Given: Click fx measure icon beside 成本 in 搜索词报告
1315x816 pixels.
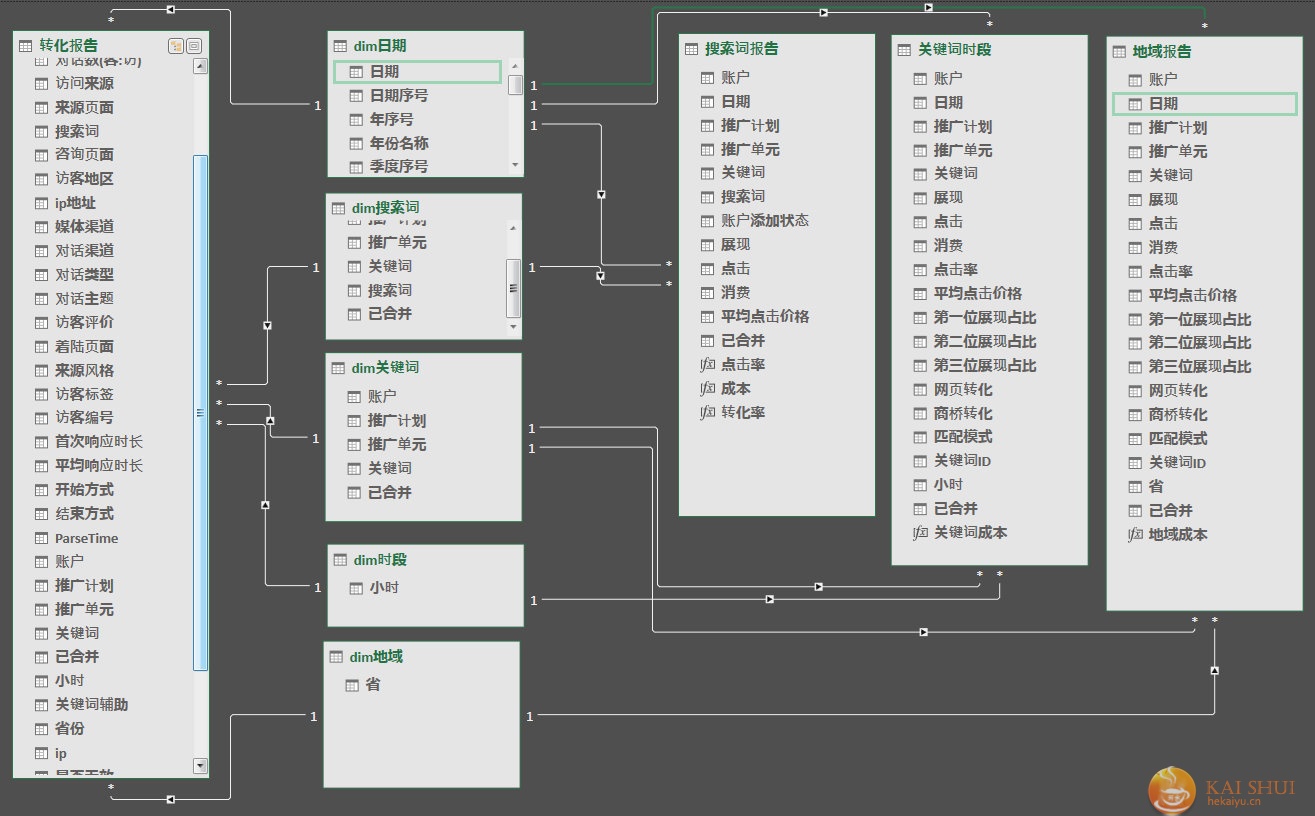Looking at the screenshot, I should 707,389.
